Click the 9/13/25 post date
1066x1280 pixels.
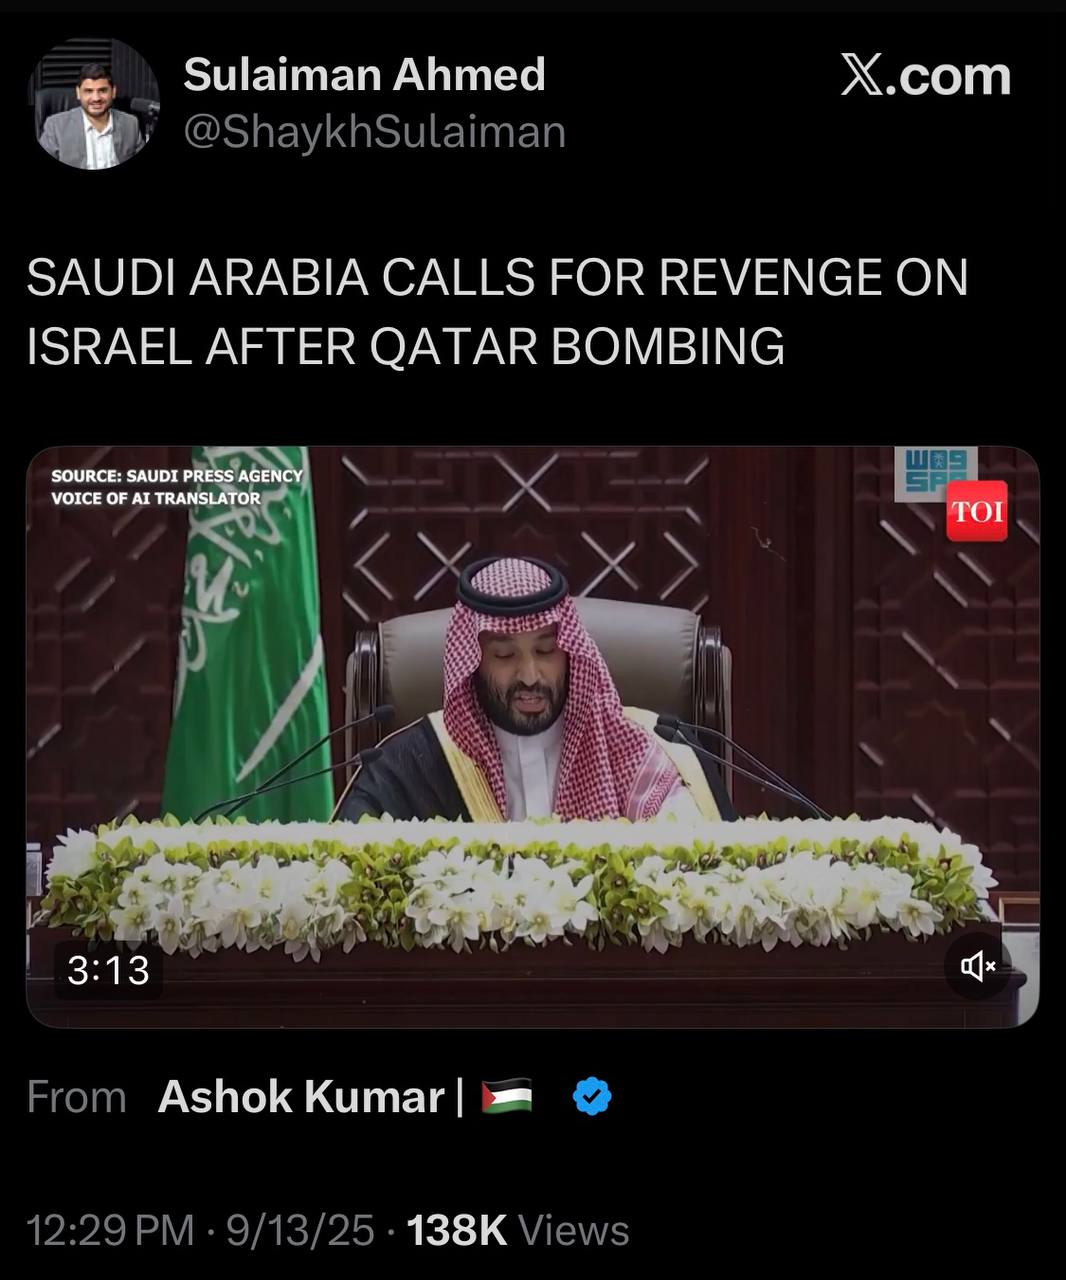pyautogui.click(x=300, y=1230)
